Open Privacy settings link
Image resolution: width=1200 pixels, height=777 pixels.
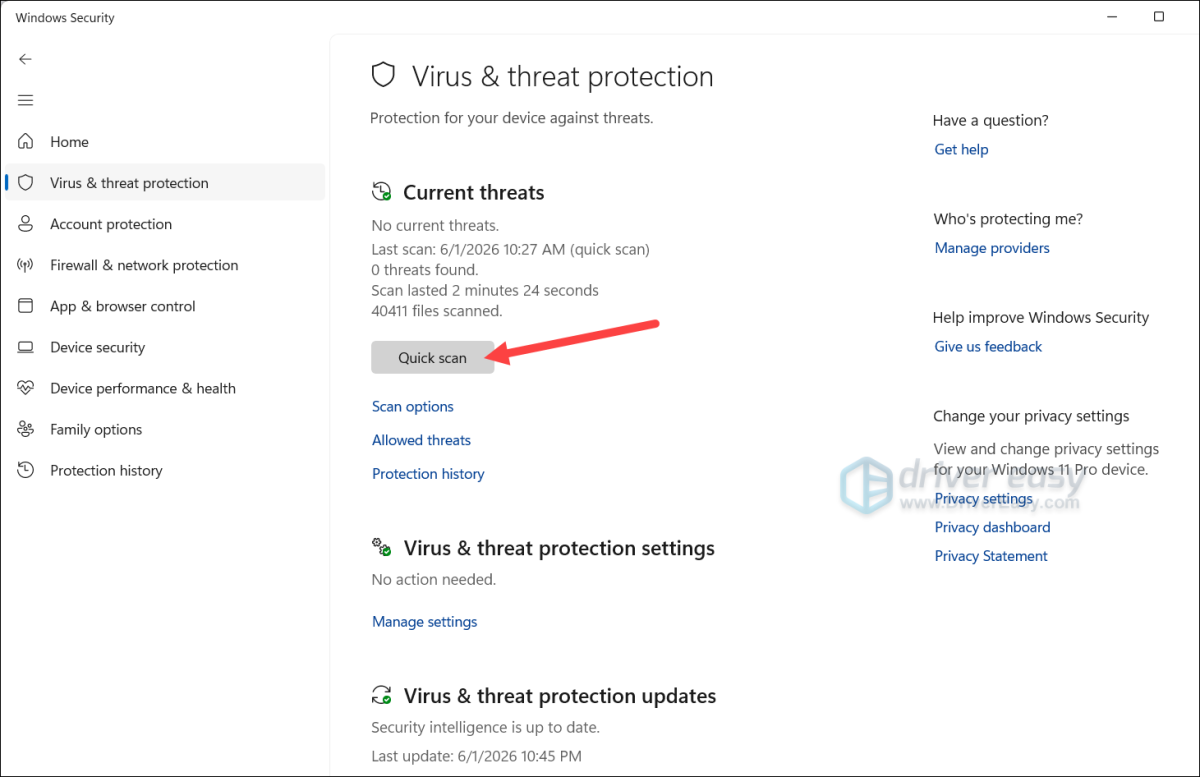tap(984, 498)
